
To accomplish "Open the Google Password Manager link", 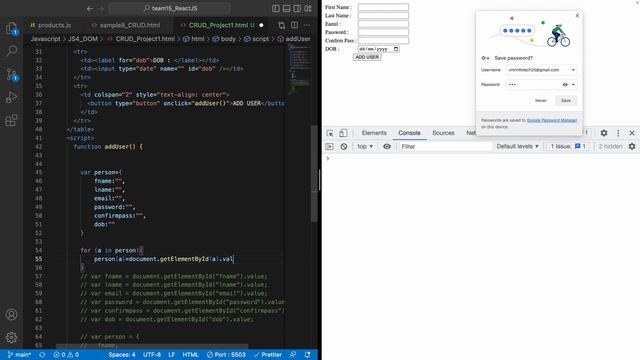I will pyautogui.click(x=552, y=120).
